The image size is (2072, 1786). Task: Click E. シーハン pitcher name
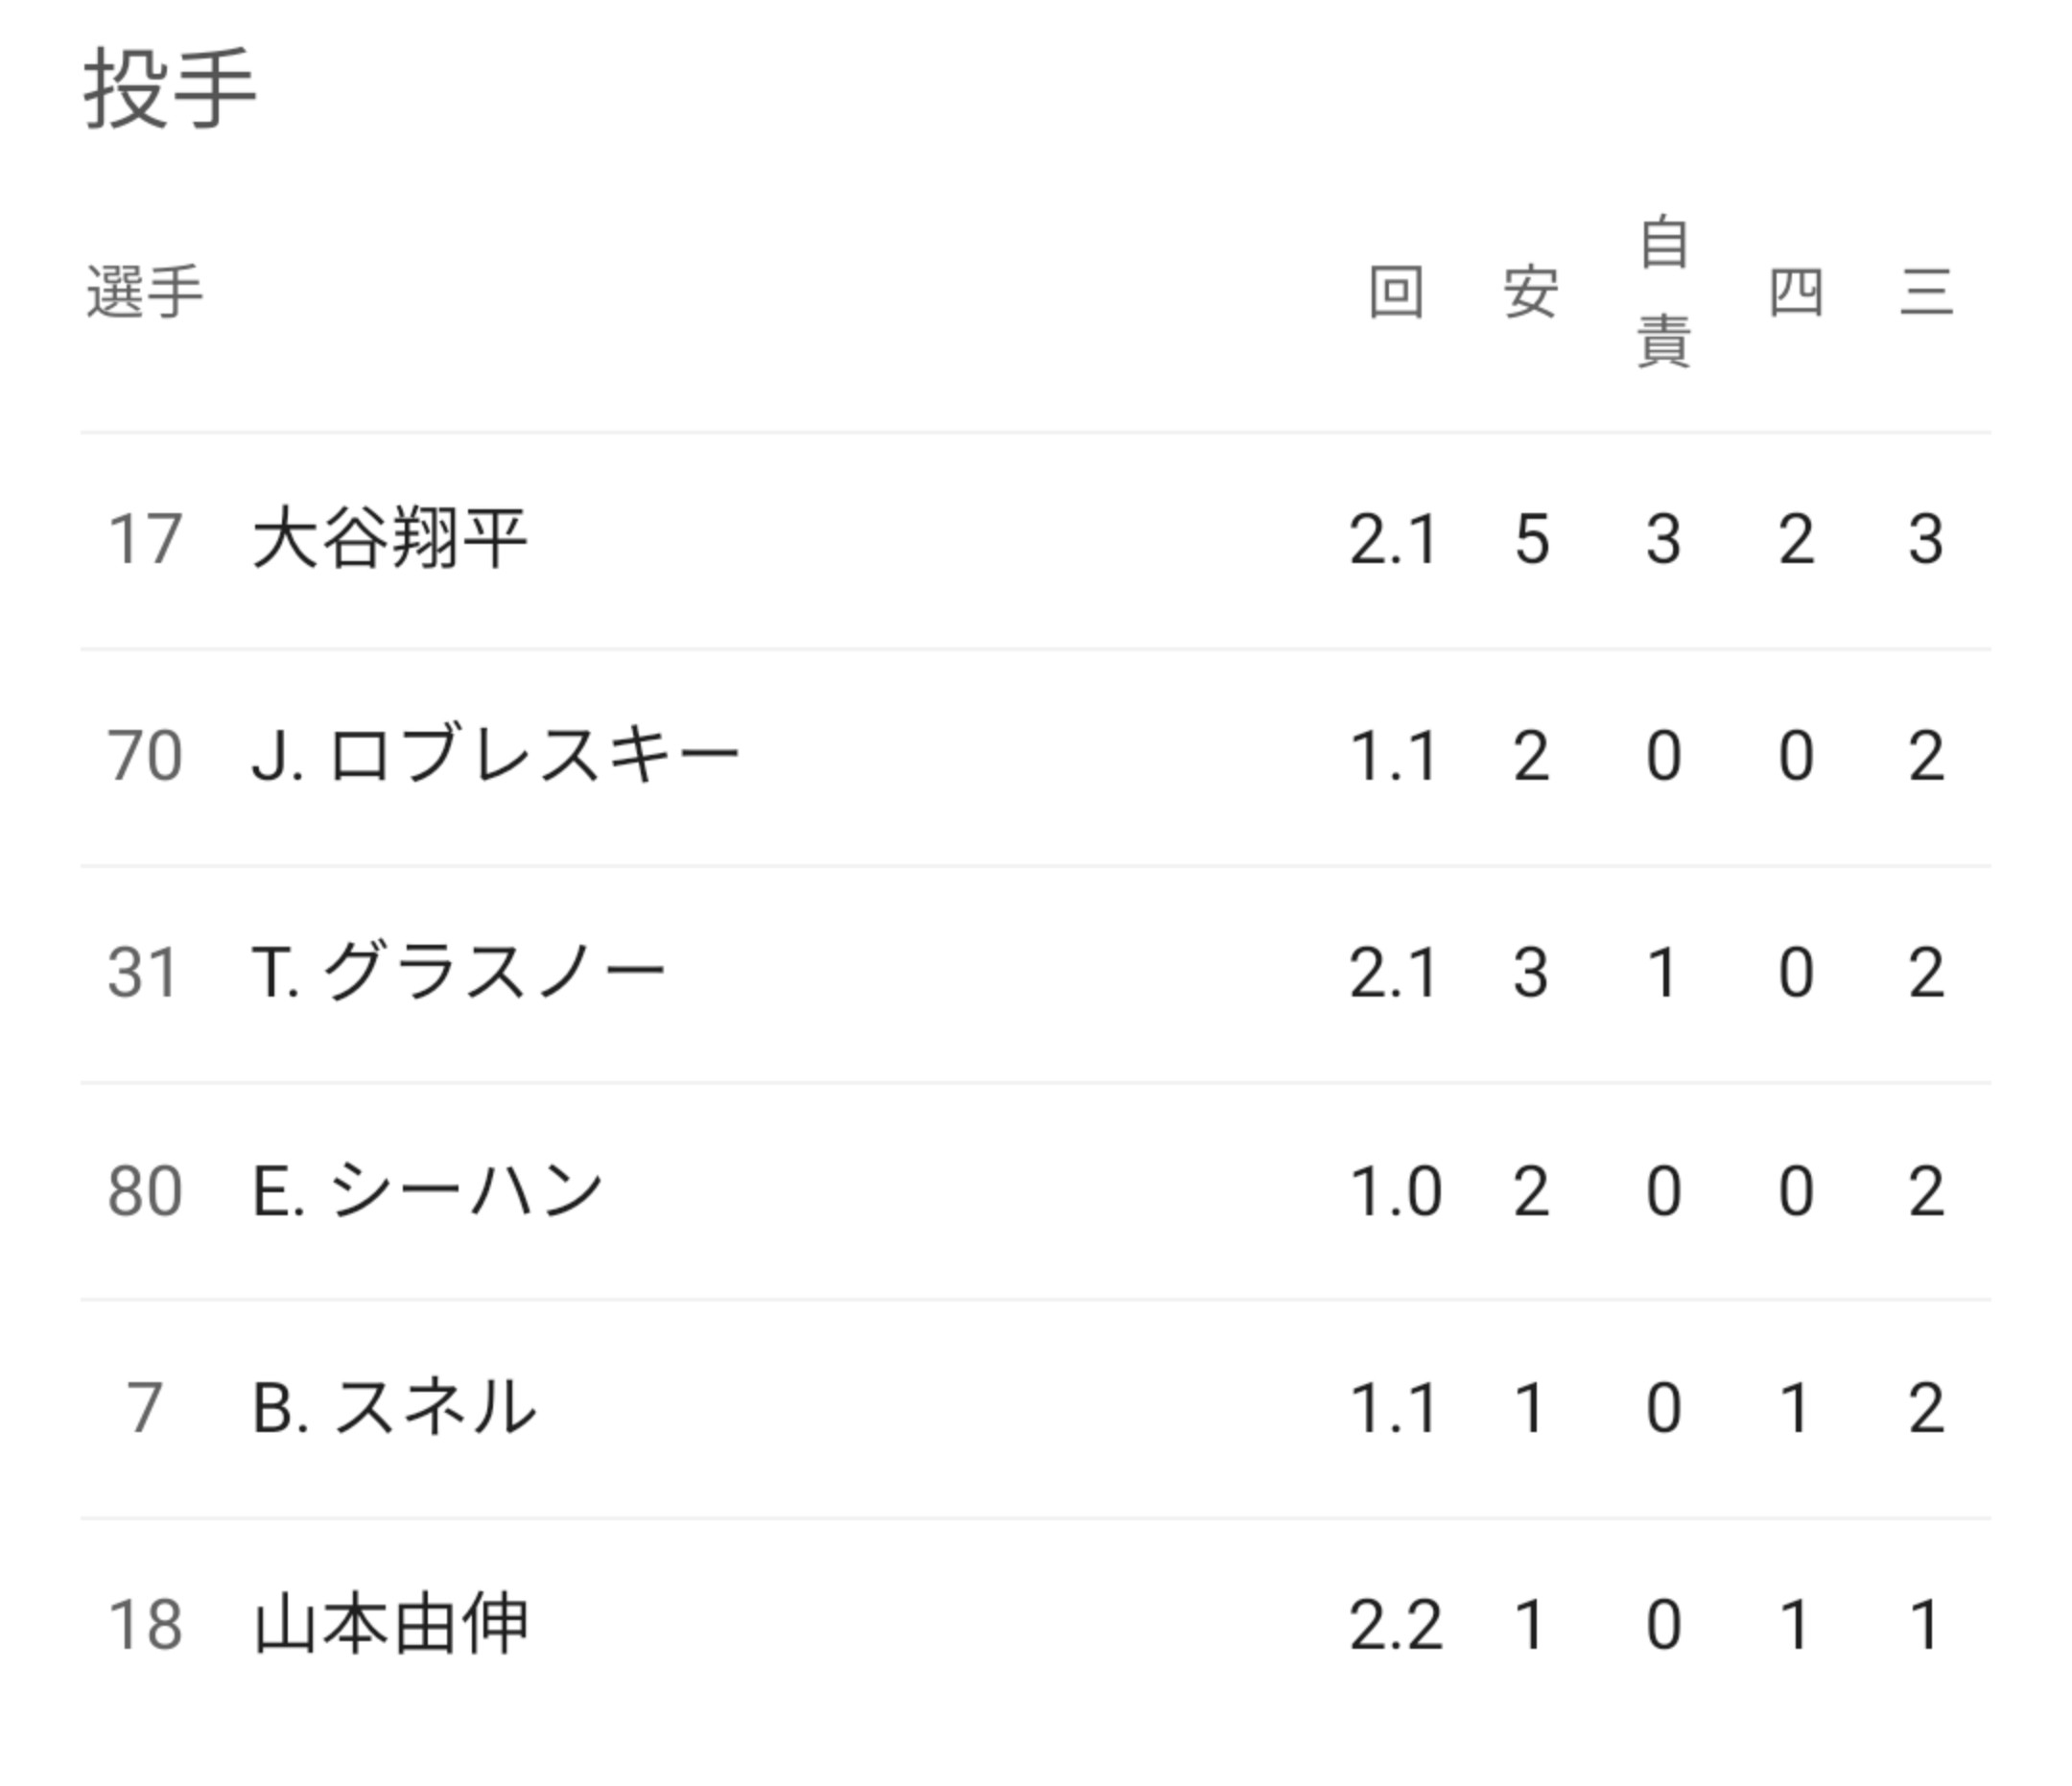point(427,1190)
